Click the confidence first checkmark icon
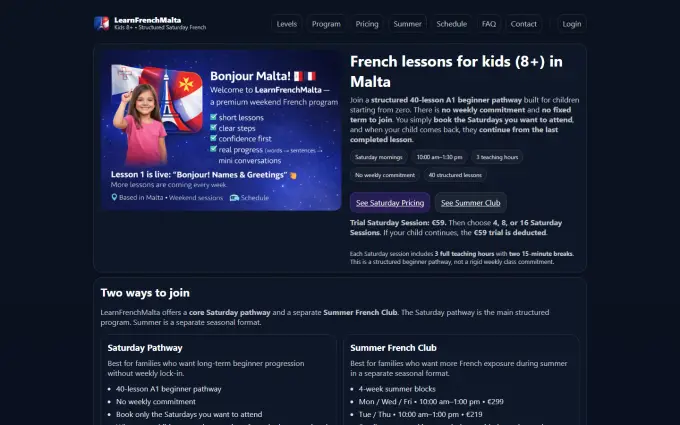This screenshot has width=680, height=425. [213, 138]
